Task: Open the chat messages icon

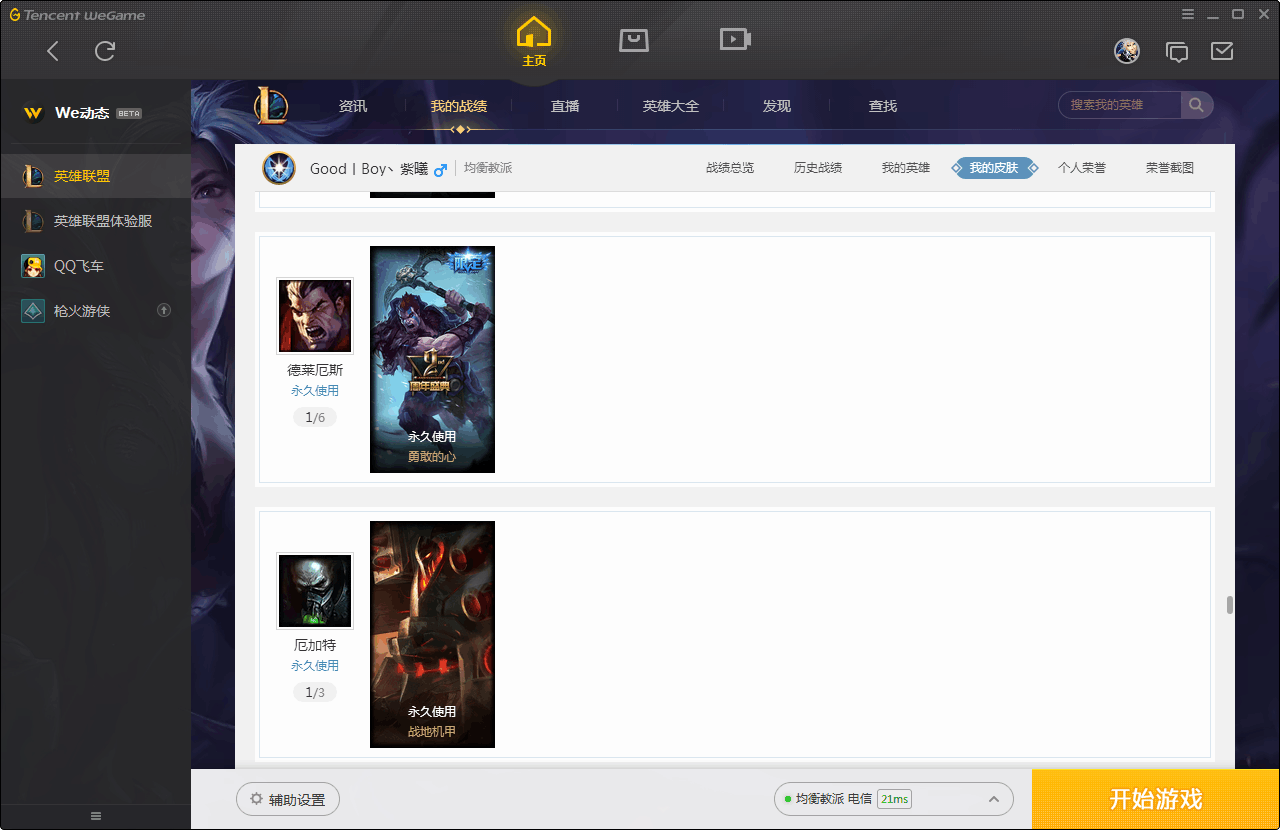Action: click(x=1177, y=52)
